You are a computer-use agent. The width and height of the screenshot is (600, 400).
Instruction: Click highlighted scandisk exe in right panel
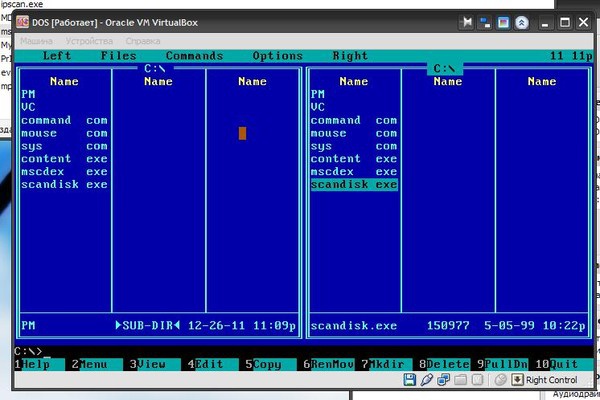click(354, 184)
